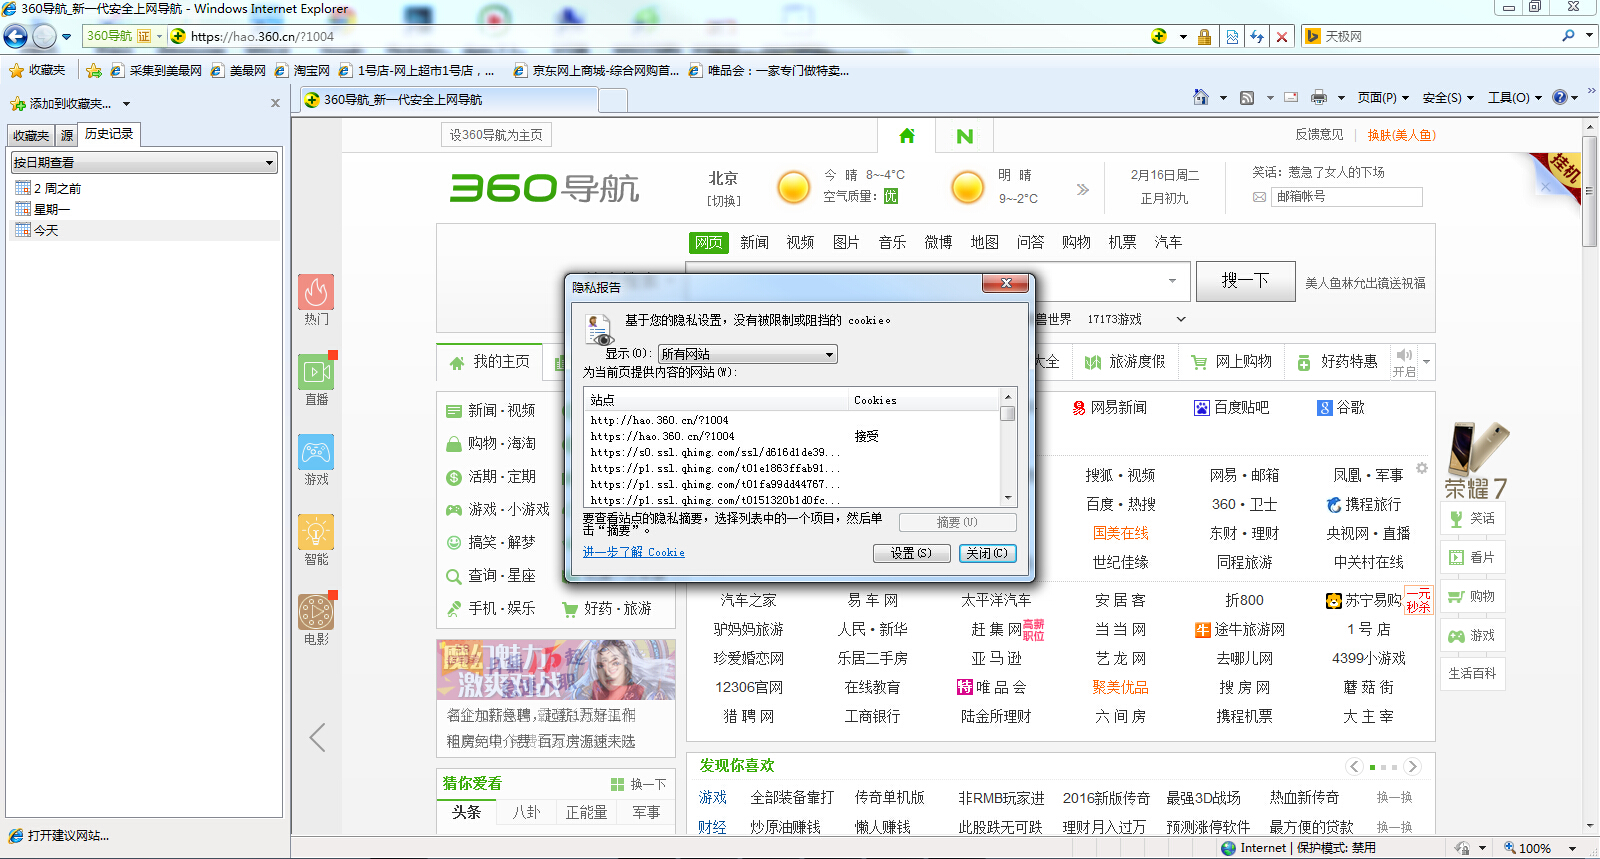
Task: Expand the 今天 history entry
Action: 46,230
